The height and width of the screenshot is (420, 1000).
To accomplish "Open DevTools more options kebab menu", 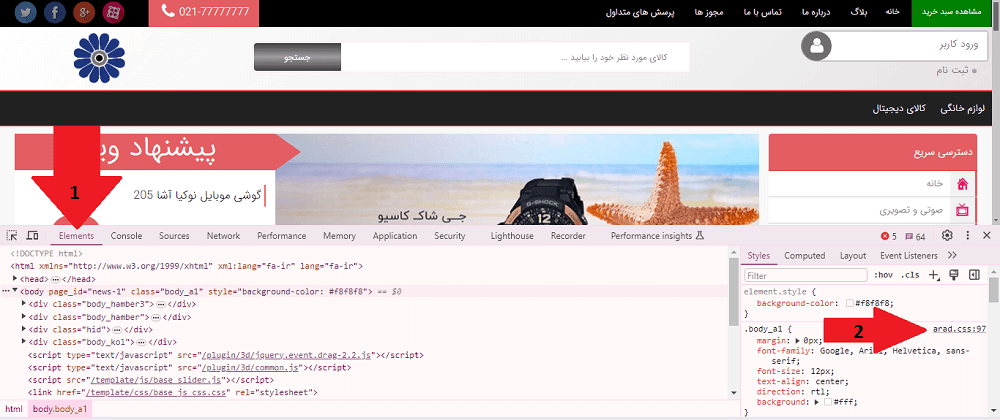I will click(x=967, y=236).
